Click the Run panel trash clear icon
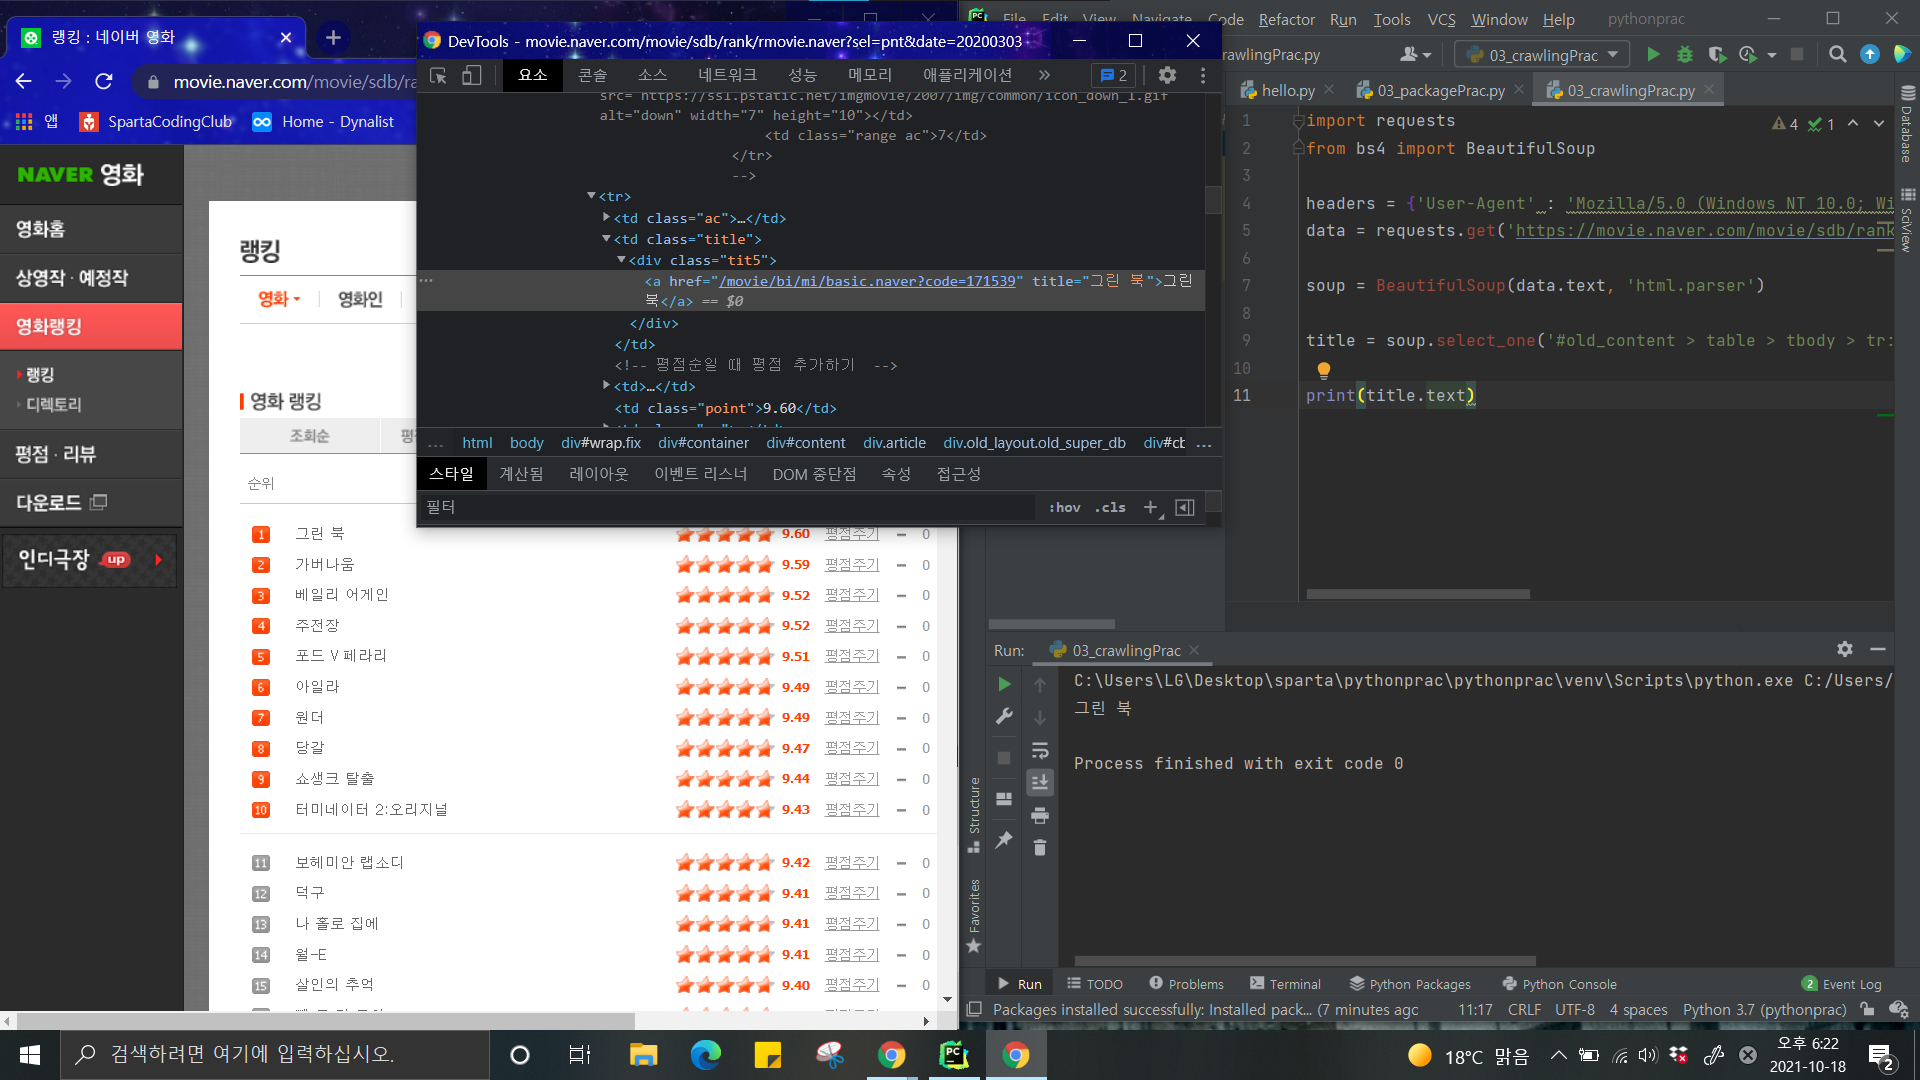The image size is (1920, 1080). [x=1040, y=848]
